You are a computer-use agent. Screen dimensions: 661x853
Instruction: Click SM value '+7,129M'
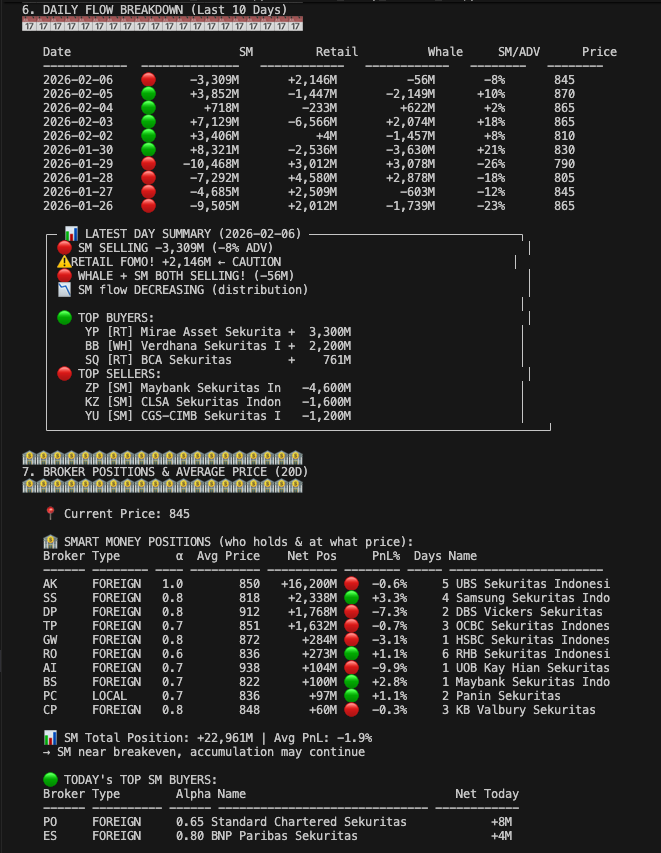214,122
